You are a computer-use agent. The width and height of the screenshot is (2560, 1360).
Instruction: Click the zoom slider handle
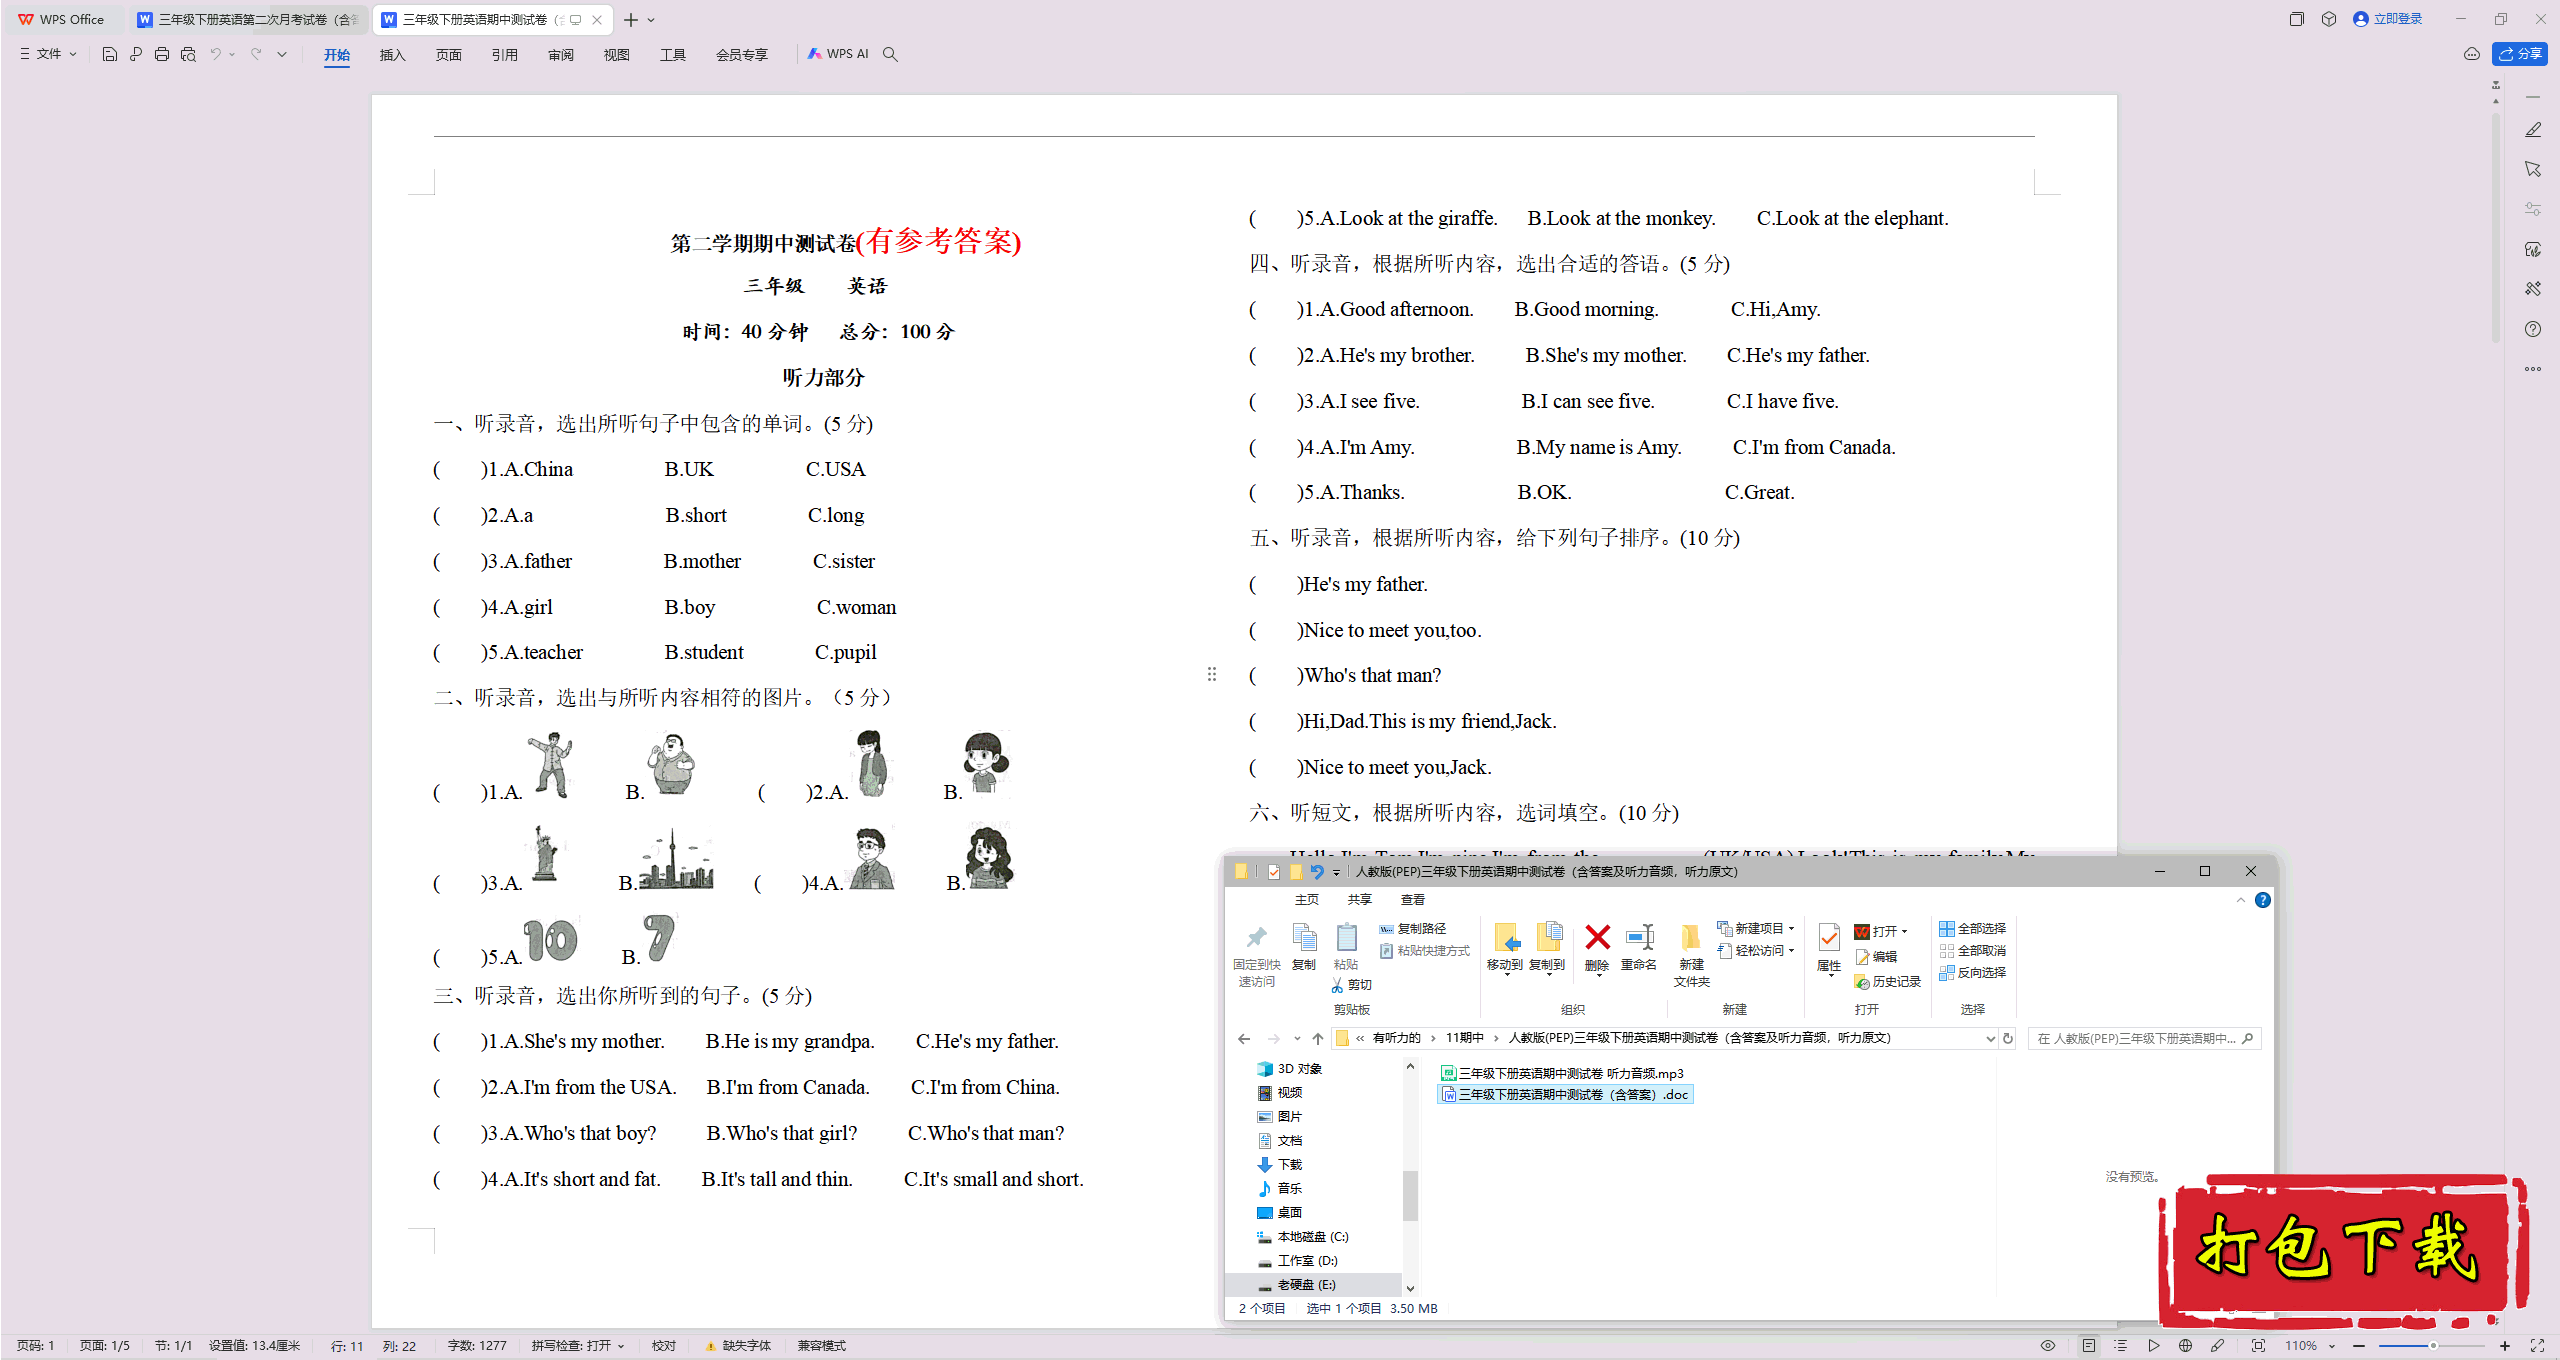pos(2433,1346)
